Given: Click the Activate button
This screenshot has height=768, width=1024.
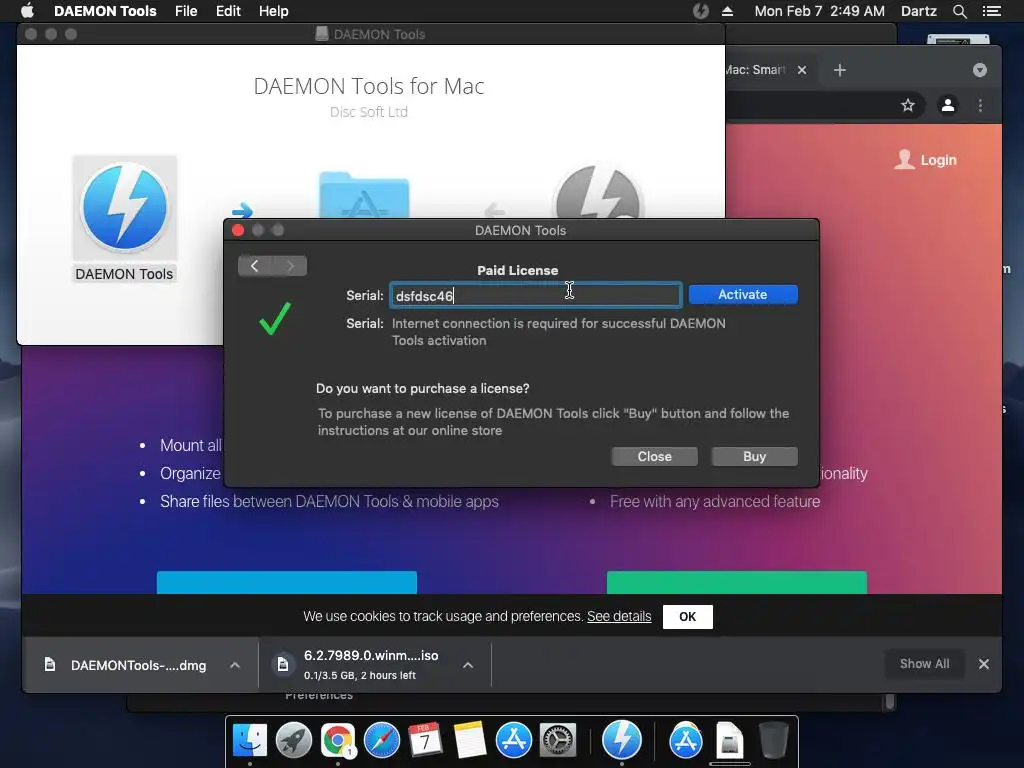Looking at the screenshot, I should (743, 295).
